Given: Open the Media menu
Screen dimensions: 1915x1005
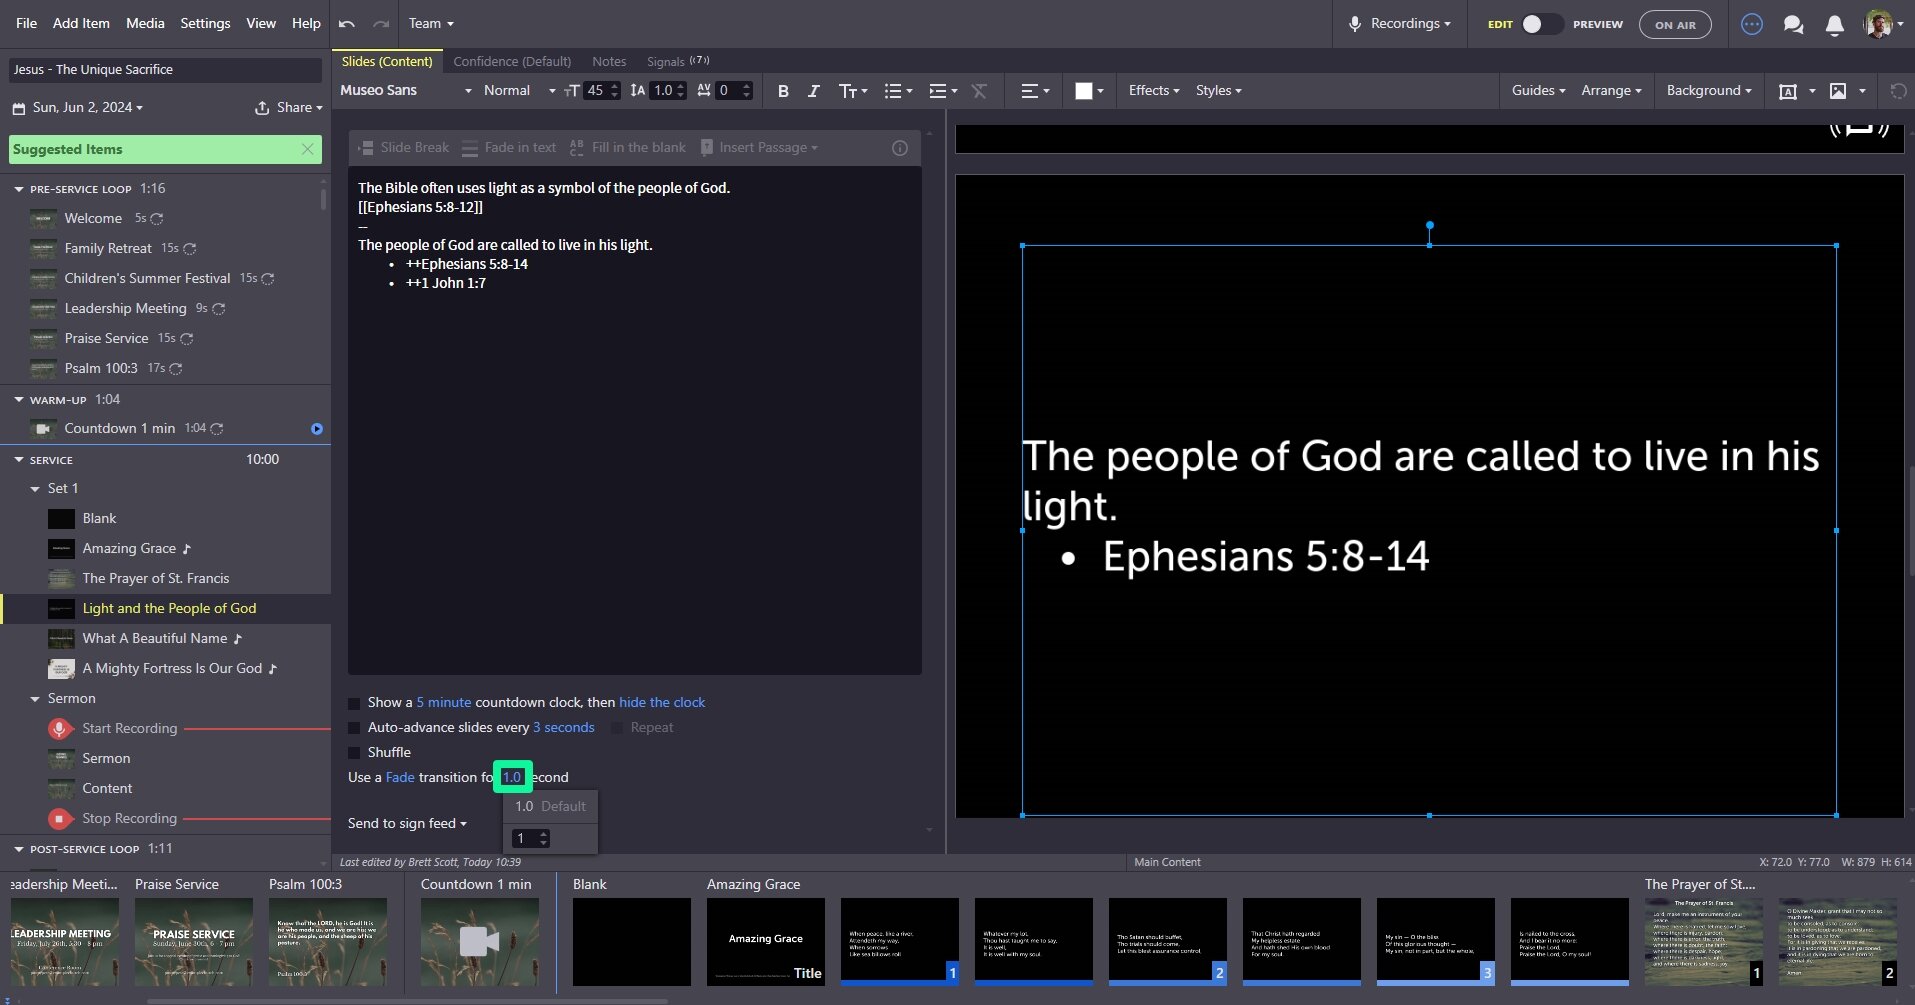Looking at the screenshot, I should (x=145, y=23).
